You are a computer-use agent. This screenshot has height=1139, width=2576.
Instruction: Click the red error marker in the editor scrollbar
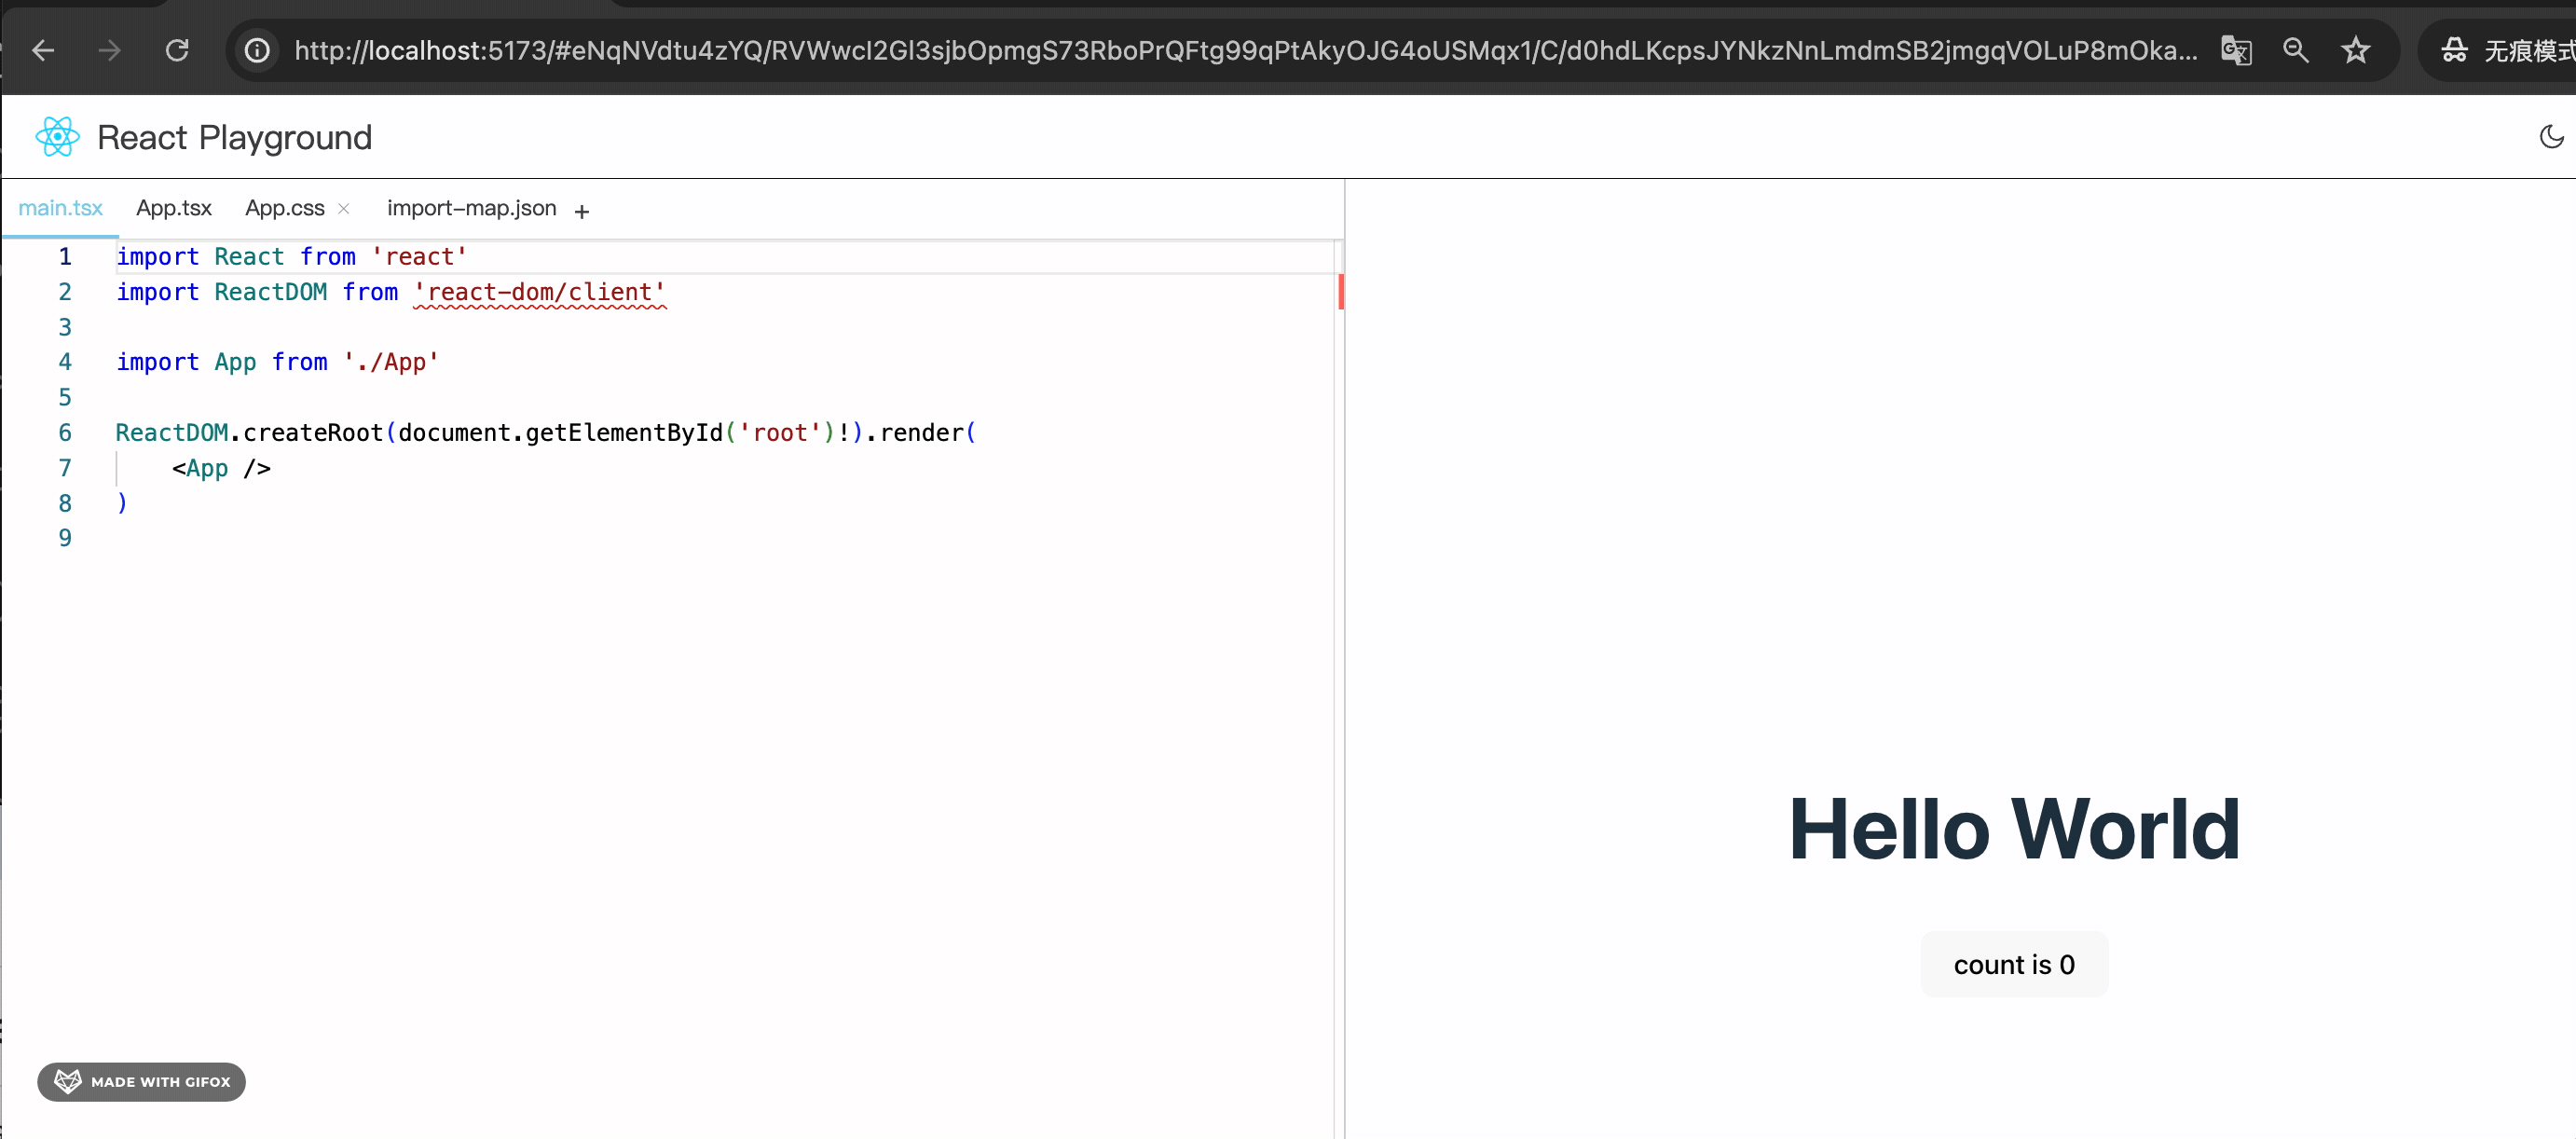[1340, 292]
